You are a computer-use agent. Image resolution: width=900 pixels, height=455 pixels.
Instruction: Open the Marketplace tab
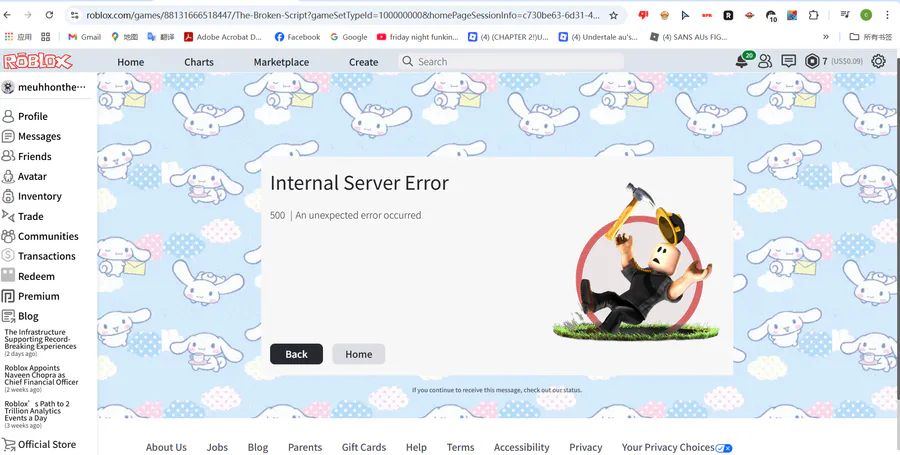[x=281, y=62]
